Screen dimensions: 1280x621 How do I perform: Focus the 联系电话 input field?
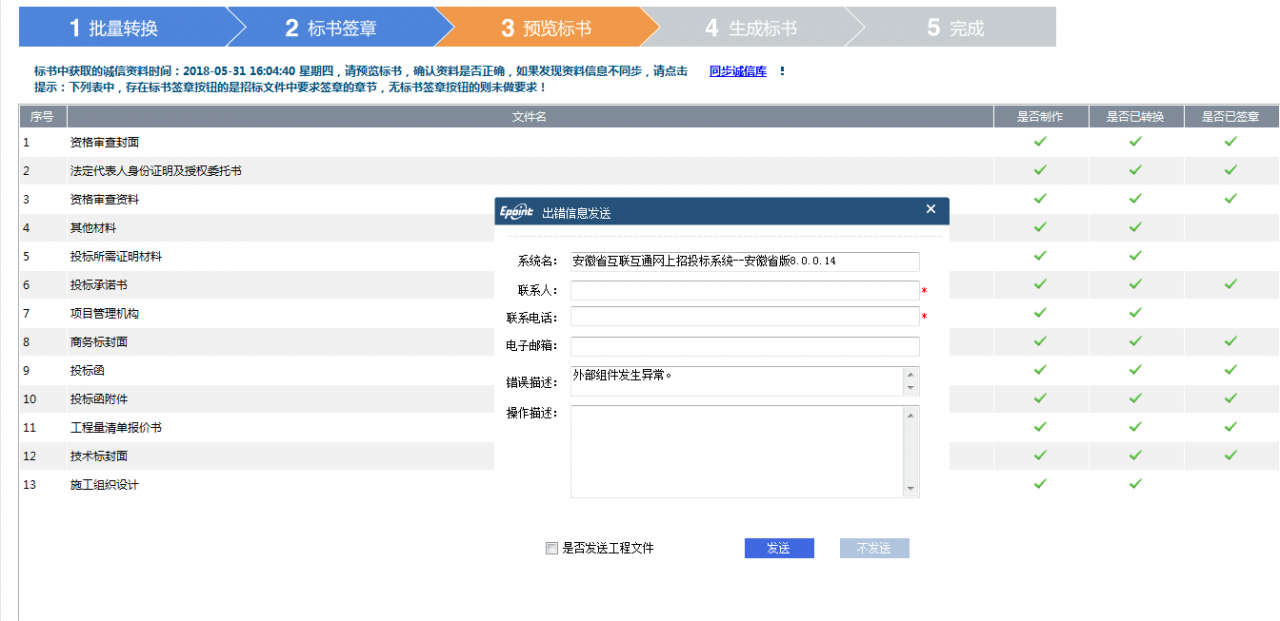[744, 317]
